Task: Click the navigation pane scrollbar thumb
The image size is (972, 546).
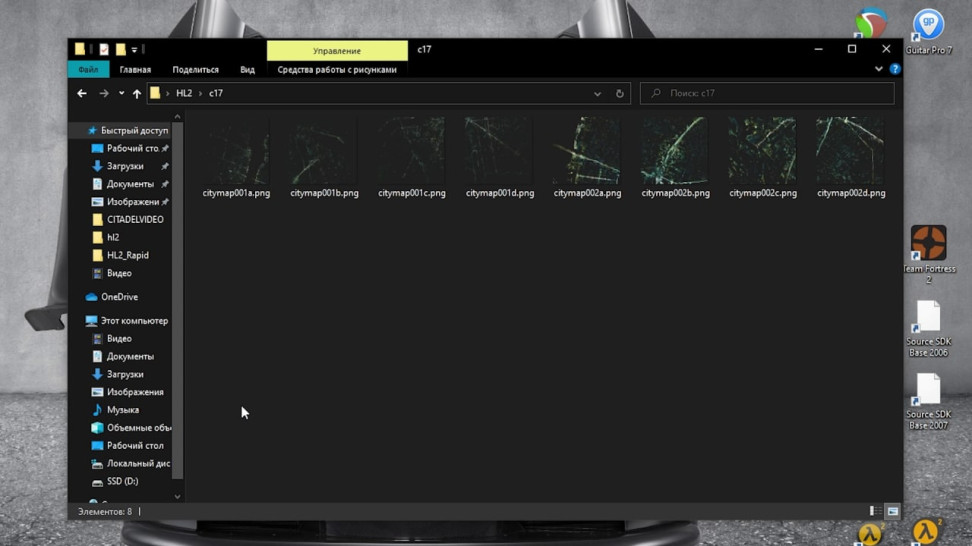Action: click(x=177, y=301)
